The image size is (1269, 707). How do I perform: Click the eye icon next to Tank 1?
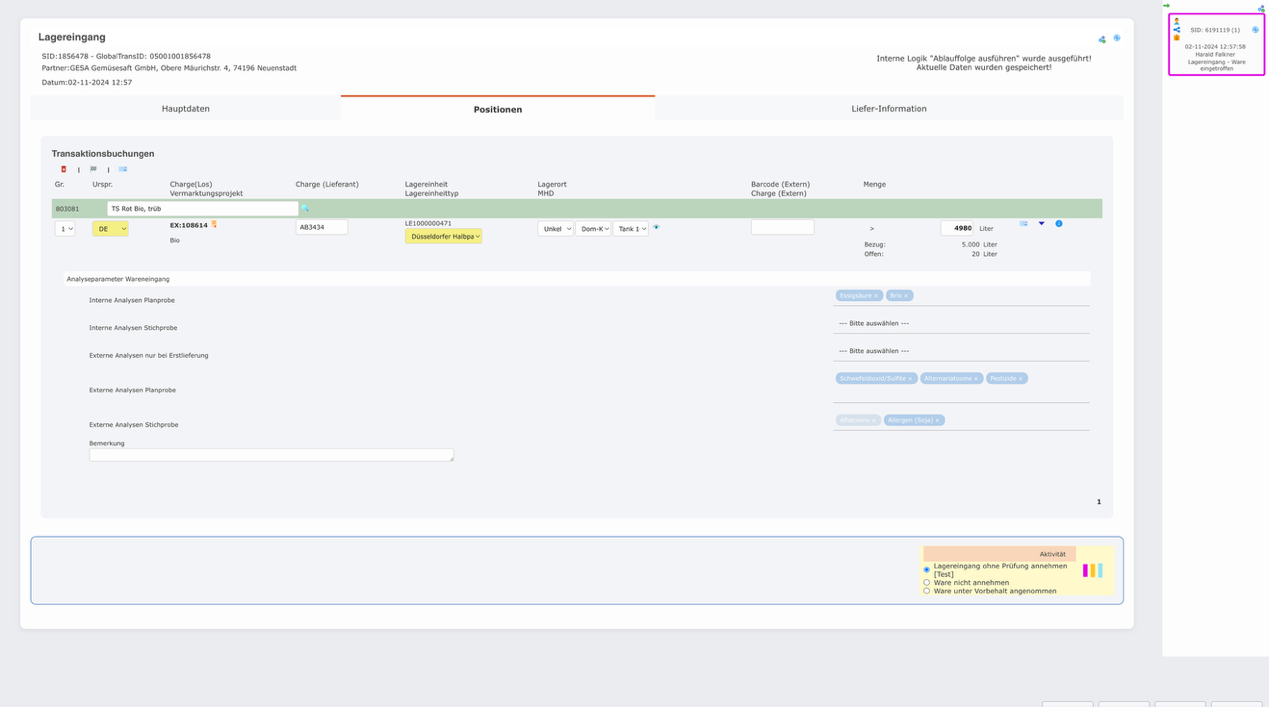coord(657,228)
